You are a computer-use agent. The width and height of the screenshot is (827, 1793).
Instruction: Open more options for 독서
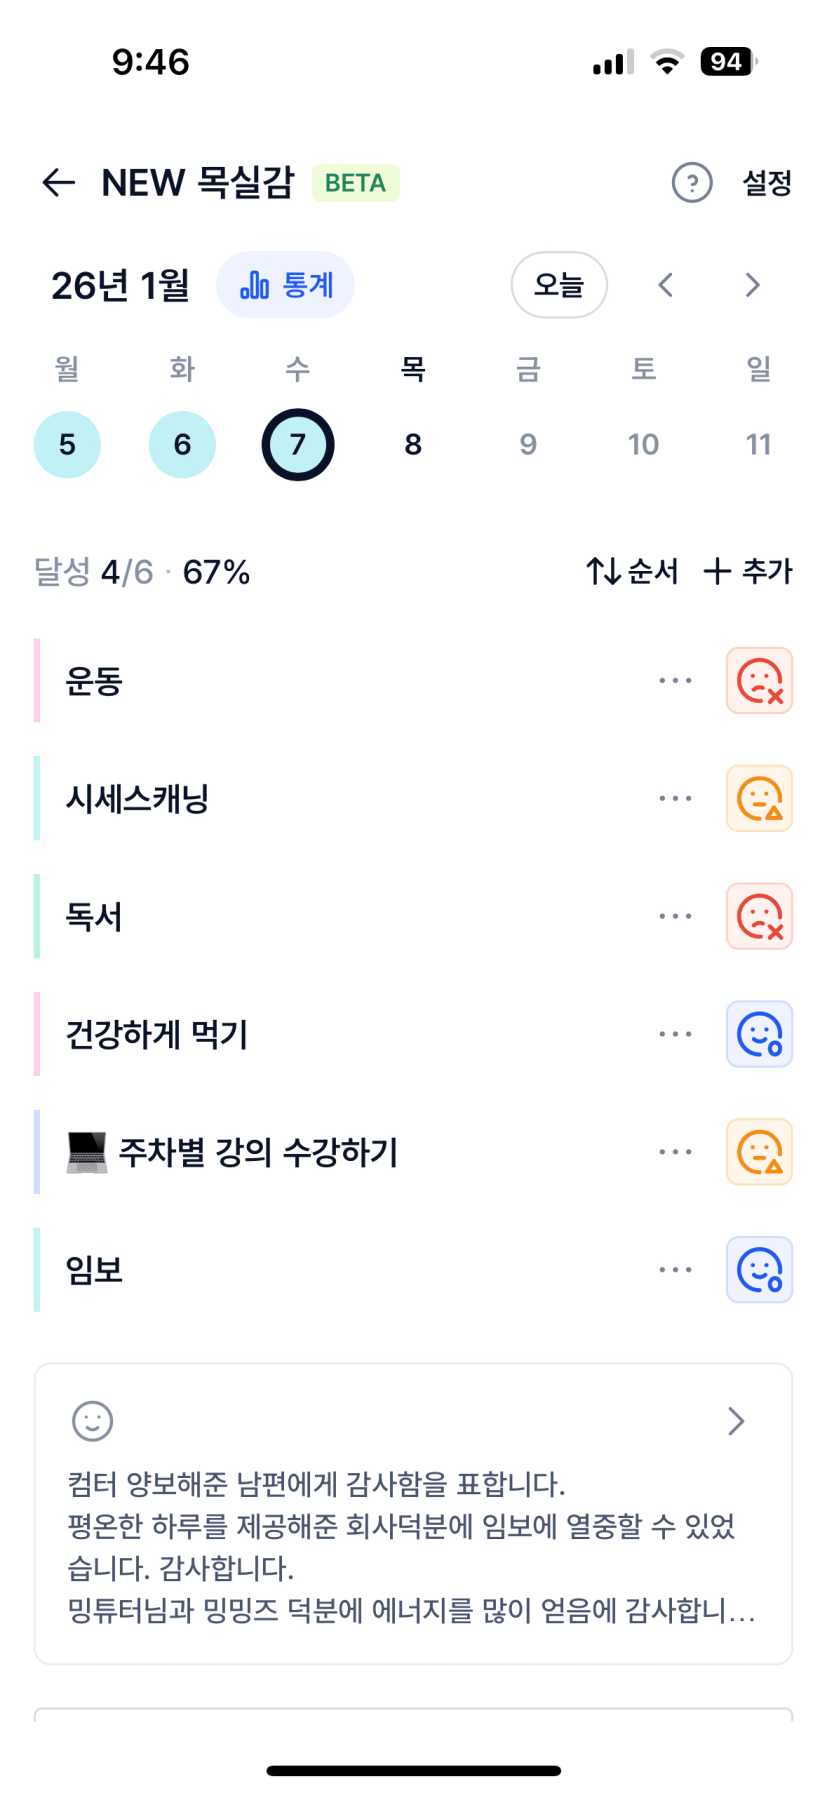(x=675, y=916)
